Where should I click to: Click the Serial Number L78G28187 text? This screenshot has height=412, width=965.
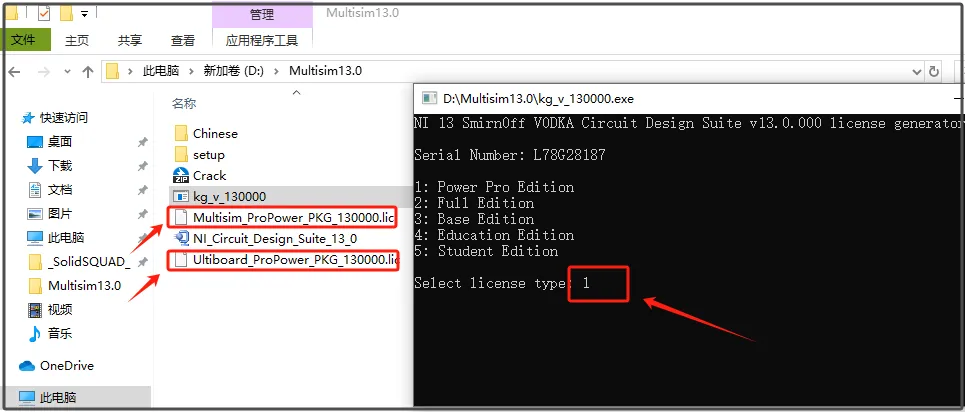pos(510,155)
